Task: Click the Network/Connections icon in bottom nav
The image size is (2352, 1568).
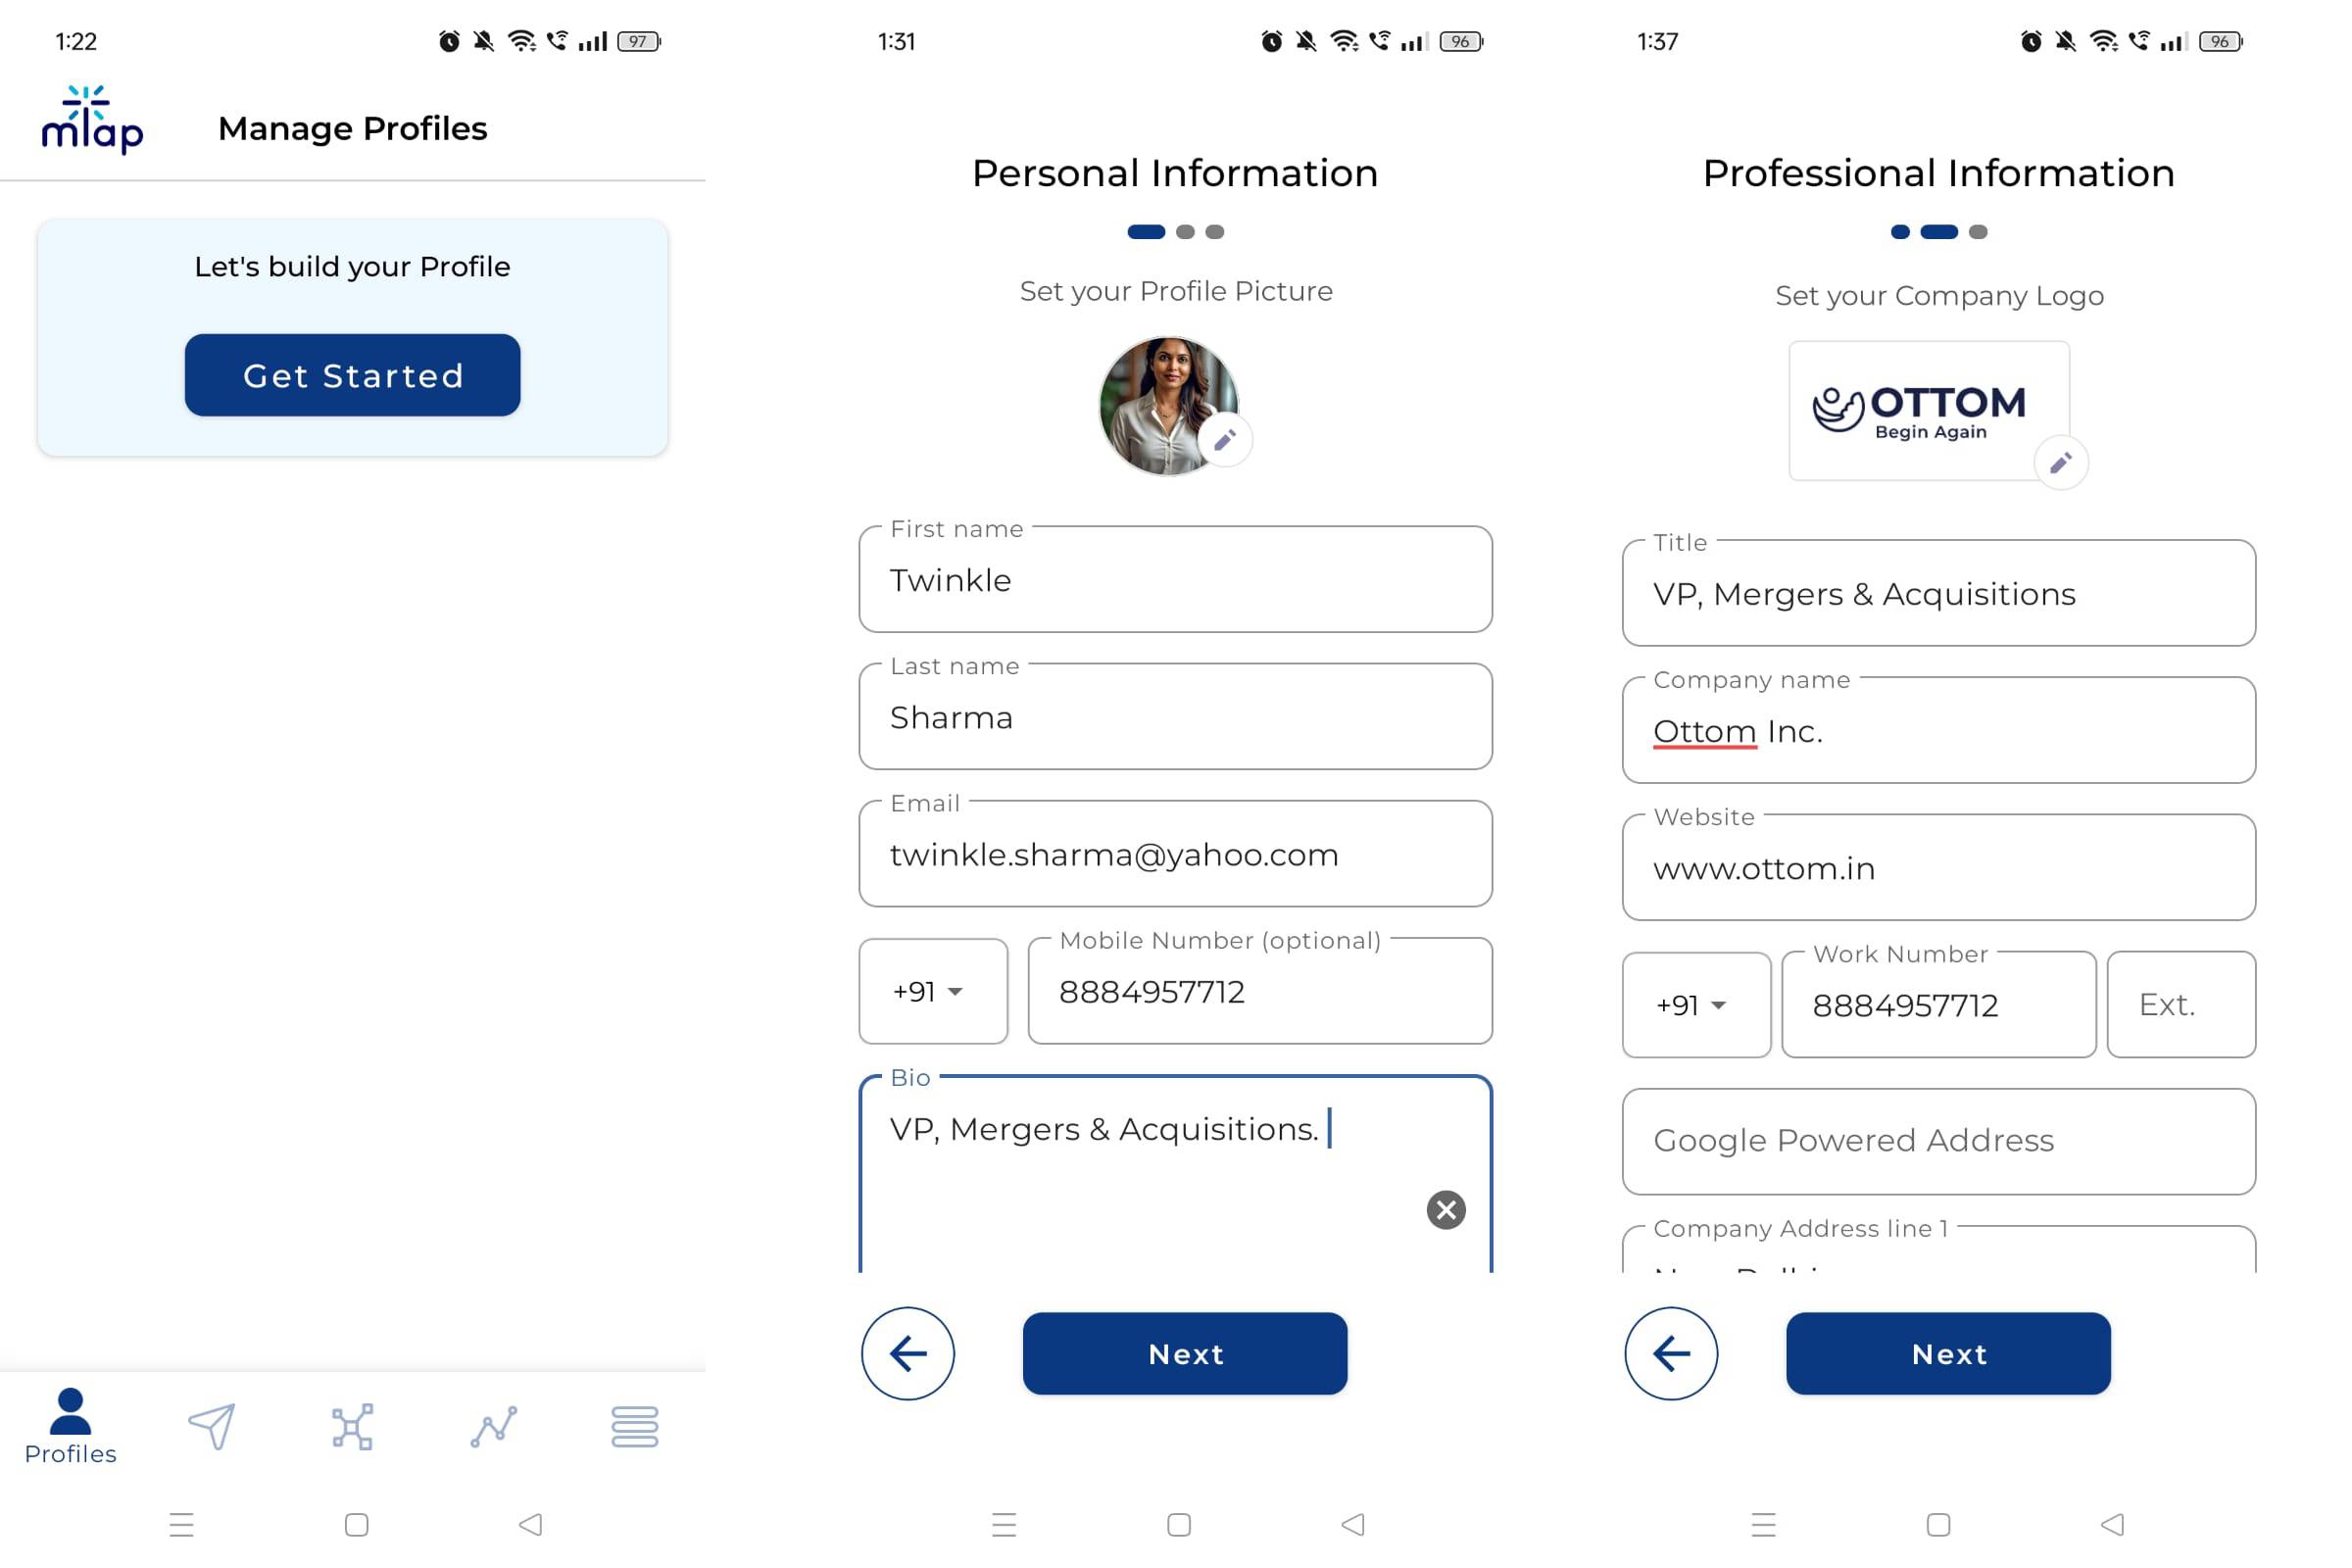Action: [350, 1426]
